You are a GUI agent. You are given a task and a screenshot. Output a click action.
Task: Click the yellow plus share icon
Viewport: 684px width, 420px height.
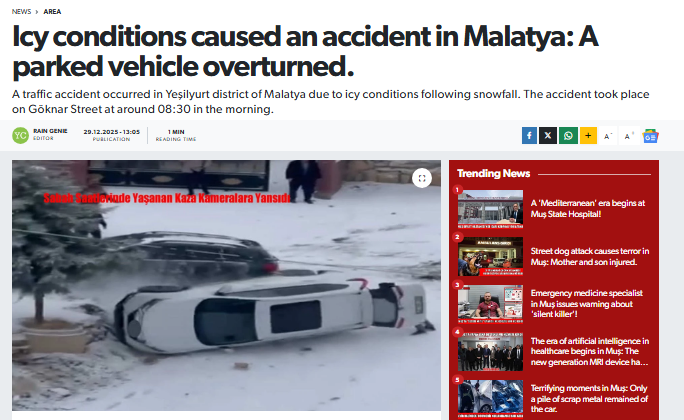tap(588, 136)
